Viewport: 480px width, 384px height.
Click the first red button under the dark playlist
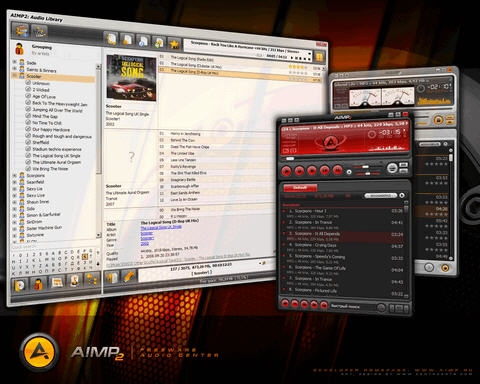pyautogui.click(x=285, y=303)
